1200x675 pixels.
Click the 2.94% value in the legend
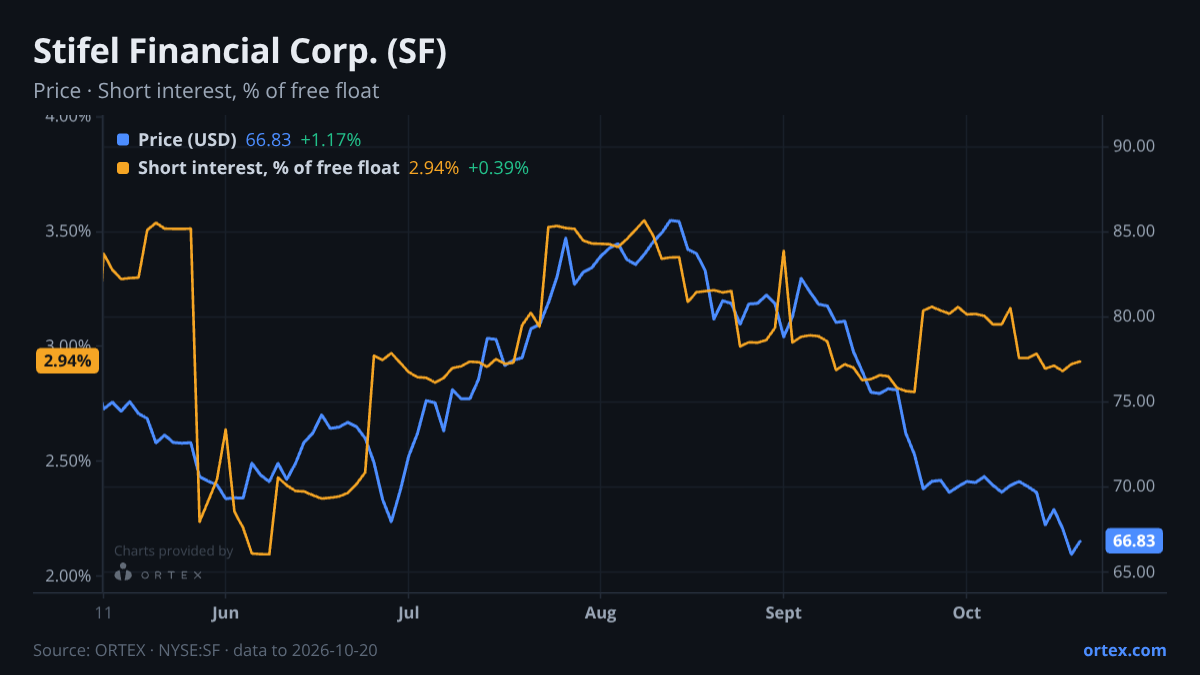click(x=434, y=168)
